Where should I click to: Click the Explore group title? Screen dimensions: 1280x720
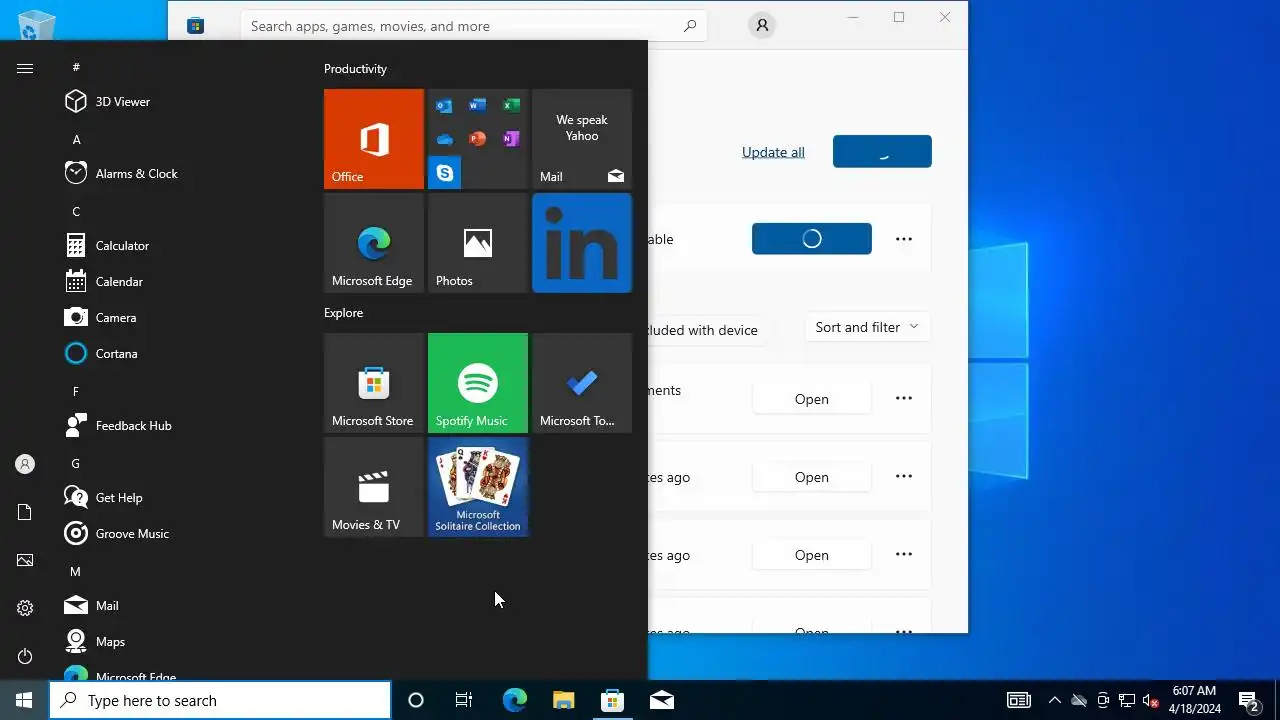coord(343,313)
